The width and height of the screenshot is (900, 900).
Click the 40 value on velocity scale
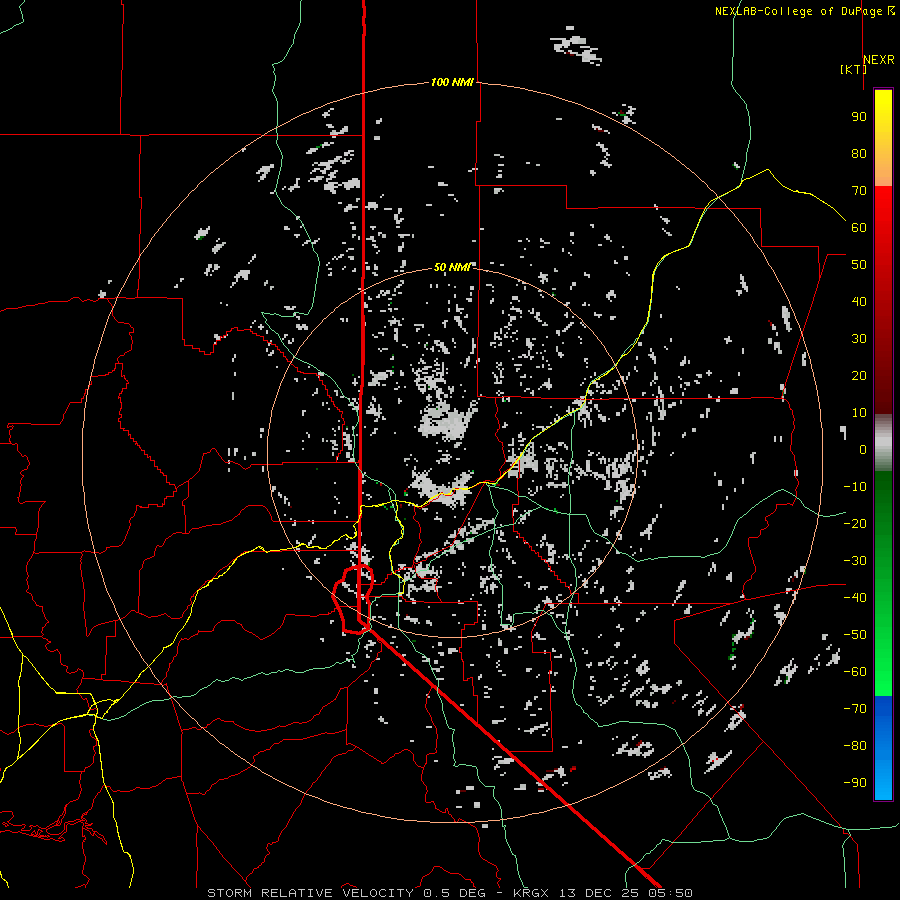pos(859,301)
